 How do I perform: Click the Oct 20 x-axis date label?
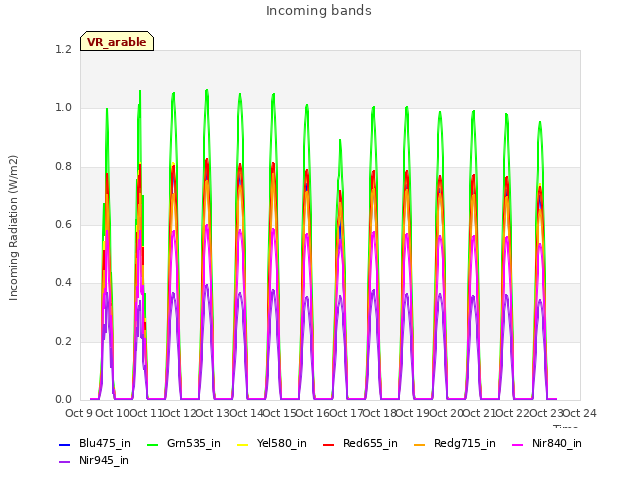(446, 413)
